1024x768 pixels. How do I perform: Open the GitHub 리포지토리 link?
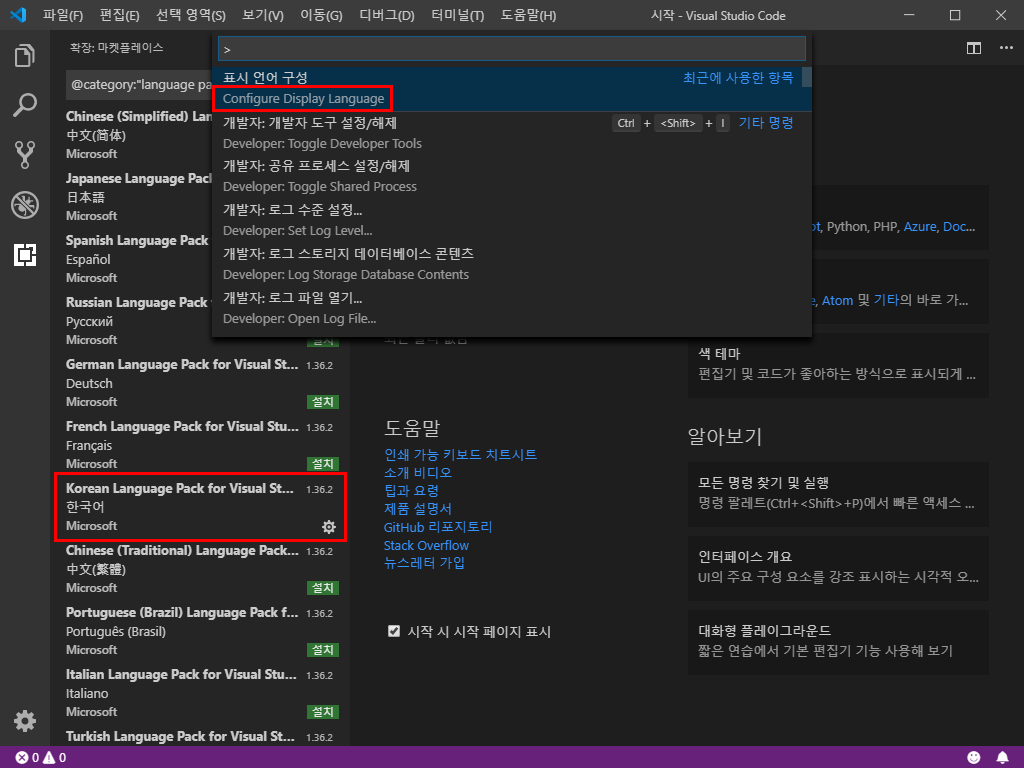(x=438, y=527)
